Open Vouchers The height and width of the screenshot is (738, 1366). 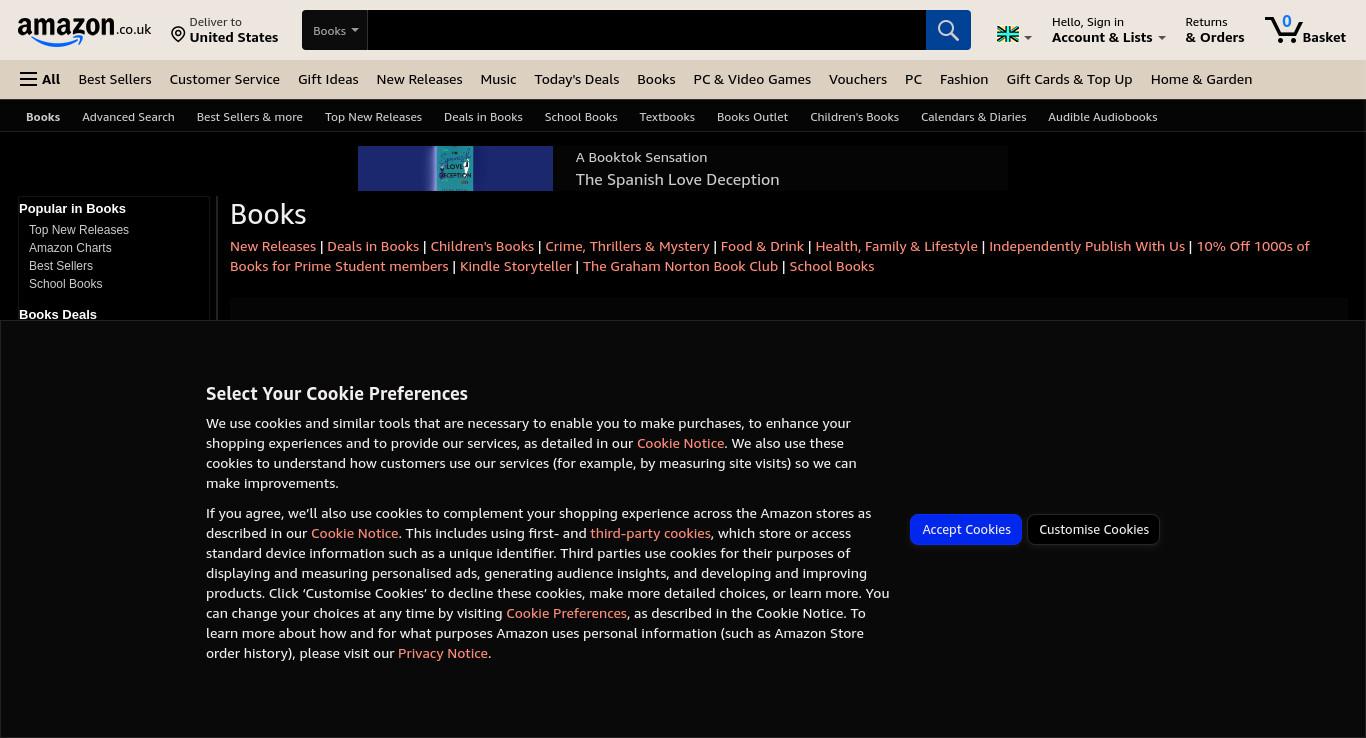point(858,79)
